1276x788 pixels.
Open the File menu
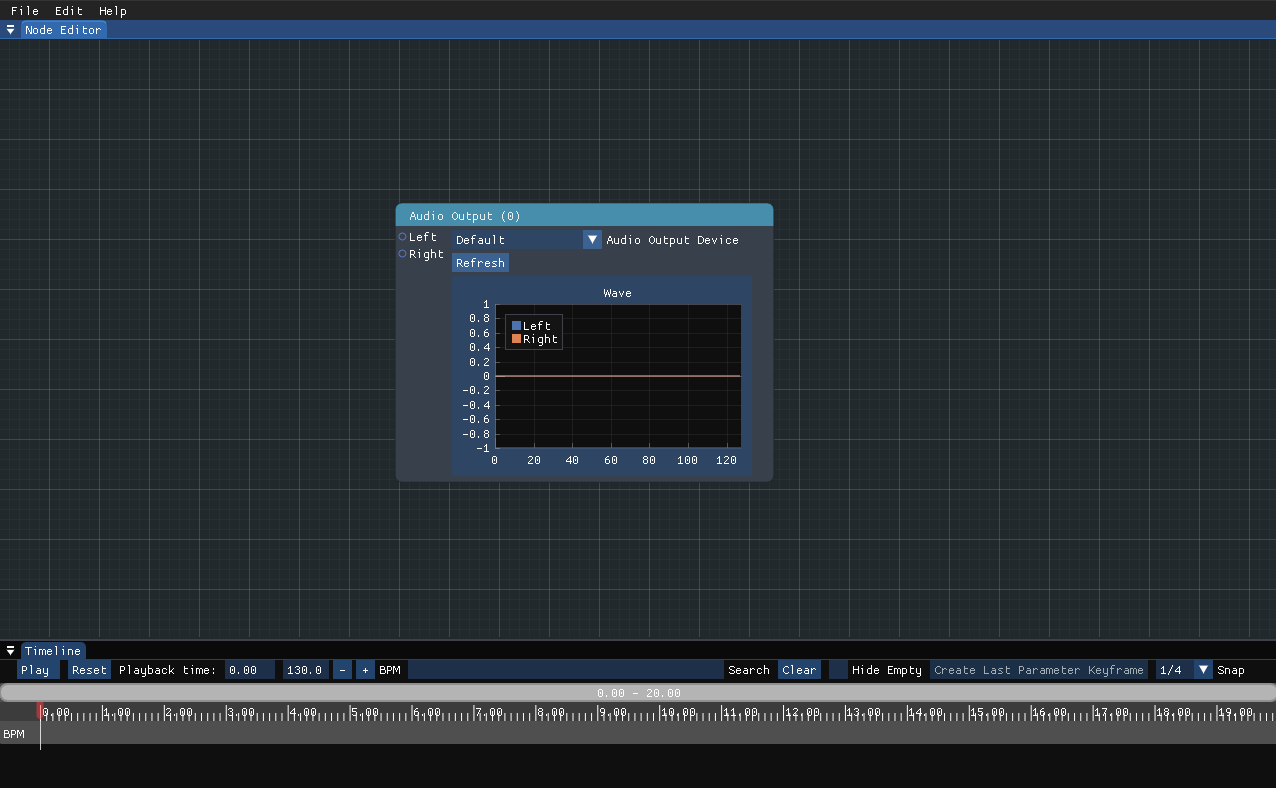[x=24, y=11]
